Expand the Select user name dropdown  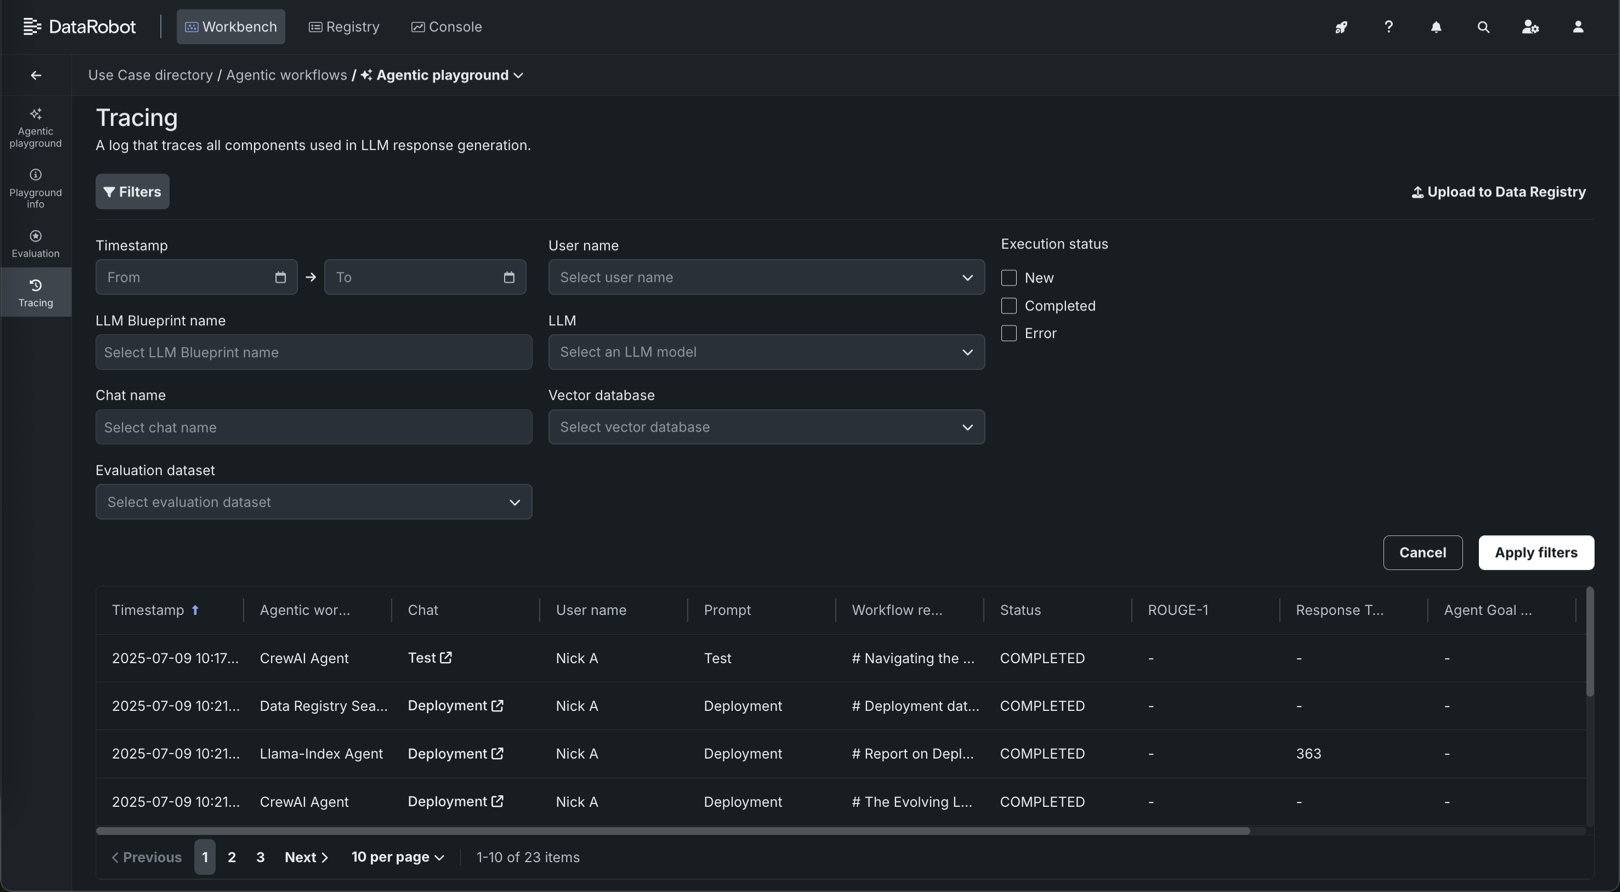[x=766, y=277]
